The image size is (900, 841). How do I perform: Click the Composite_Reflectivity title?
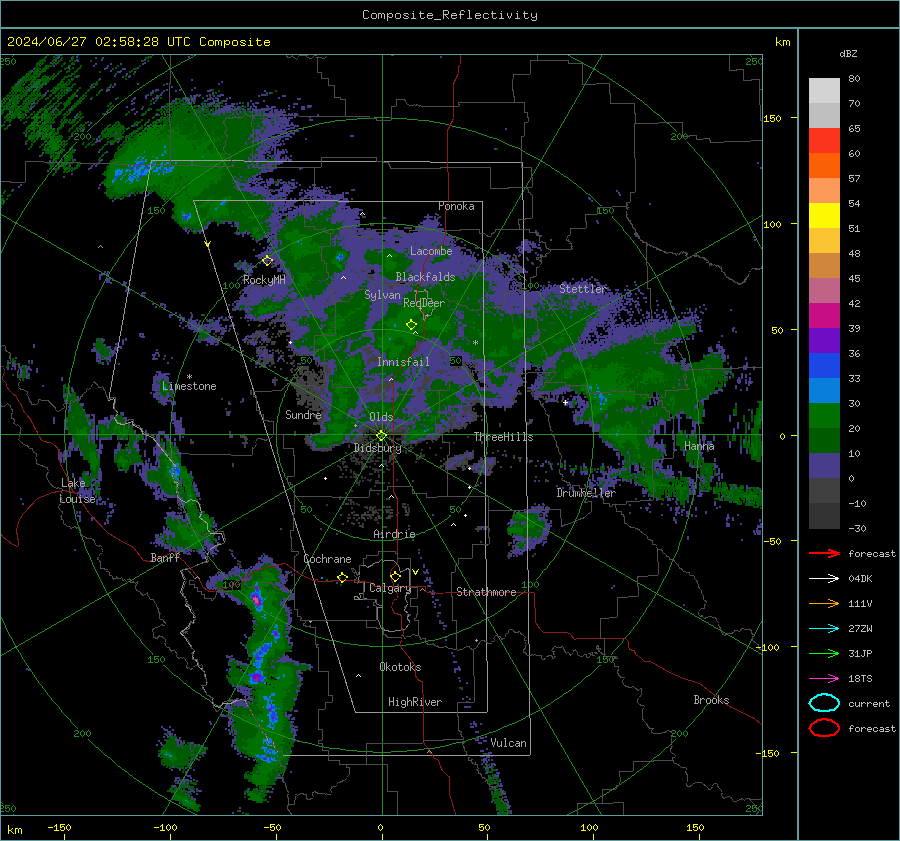450,15
